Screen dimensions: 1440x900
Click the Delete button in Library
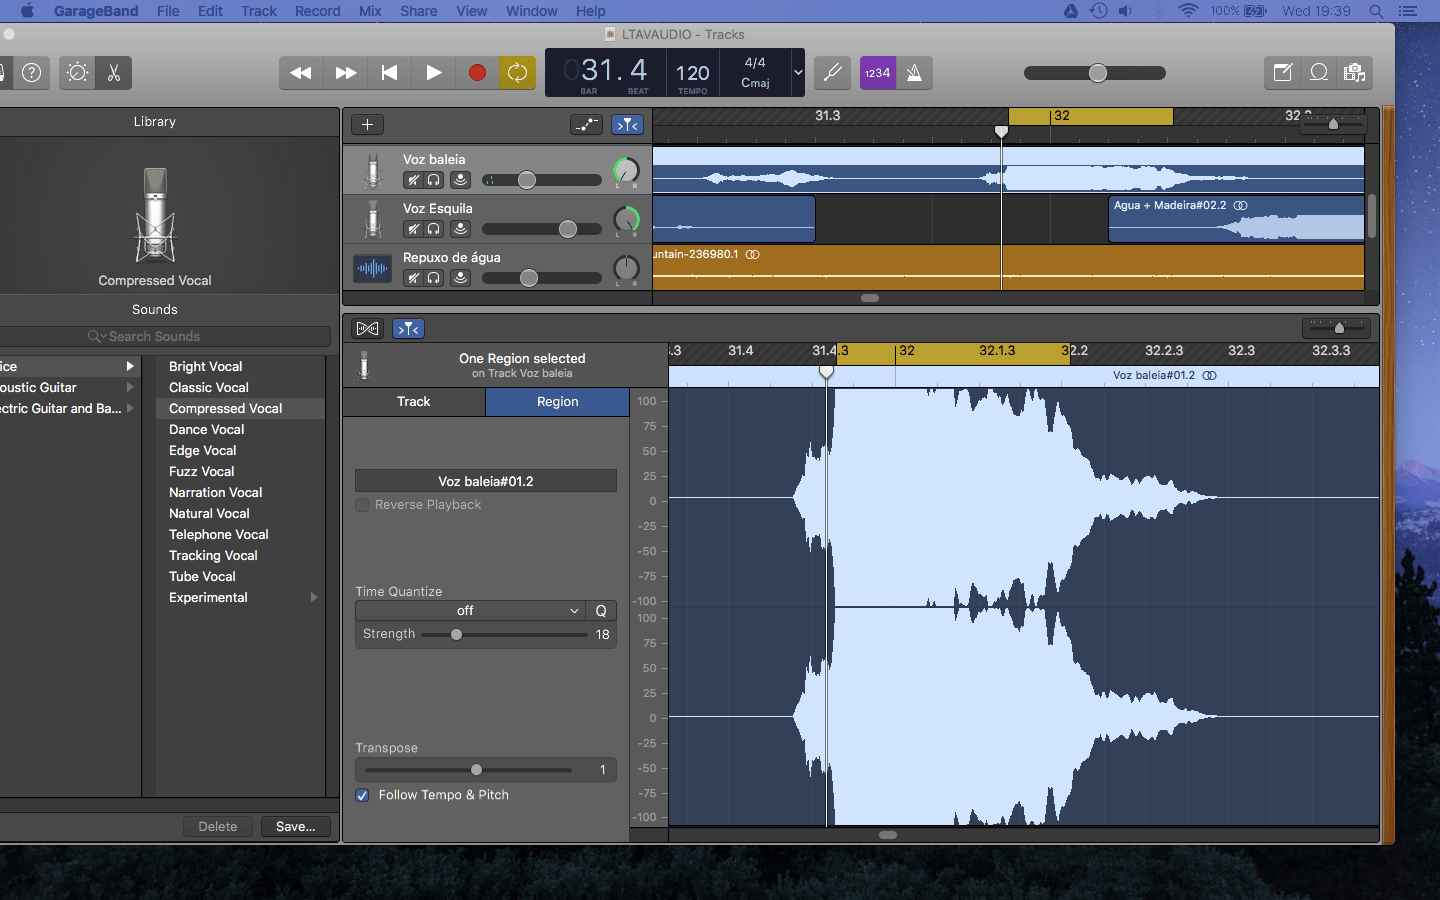pos(218,827)
